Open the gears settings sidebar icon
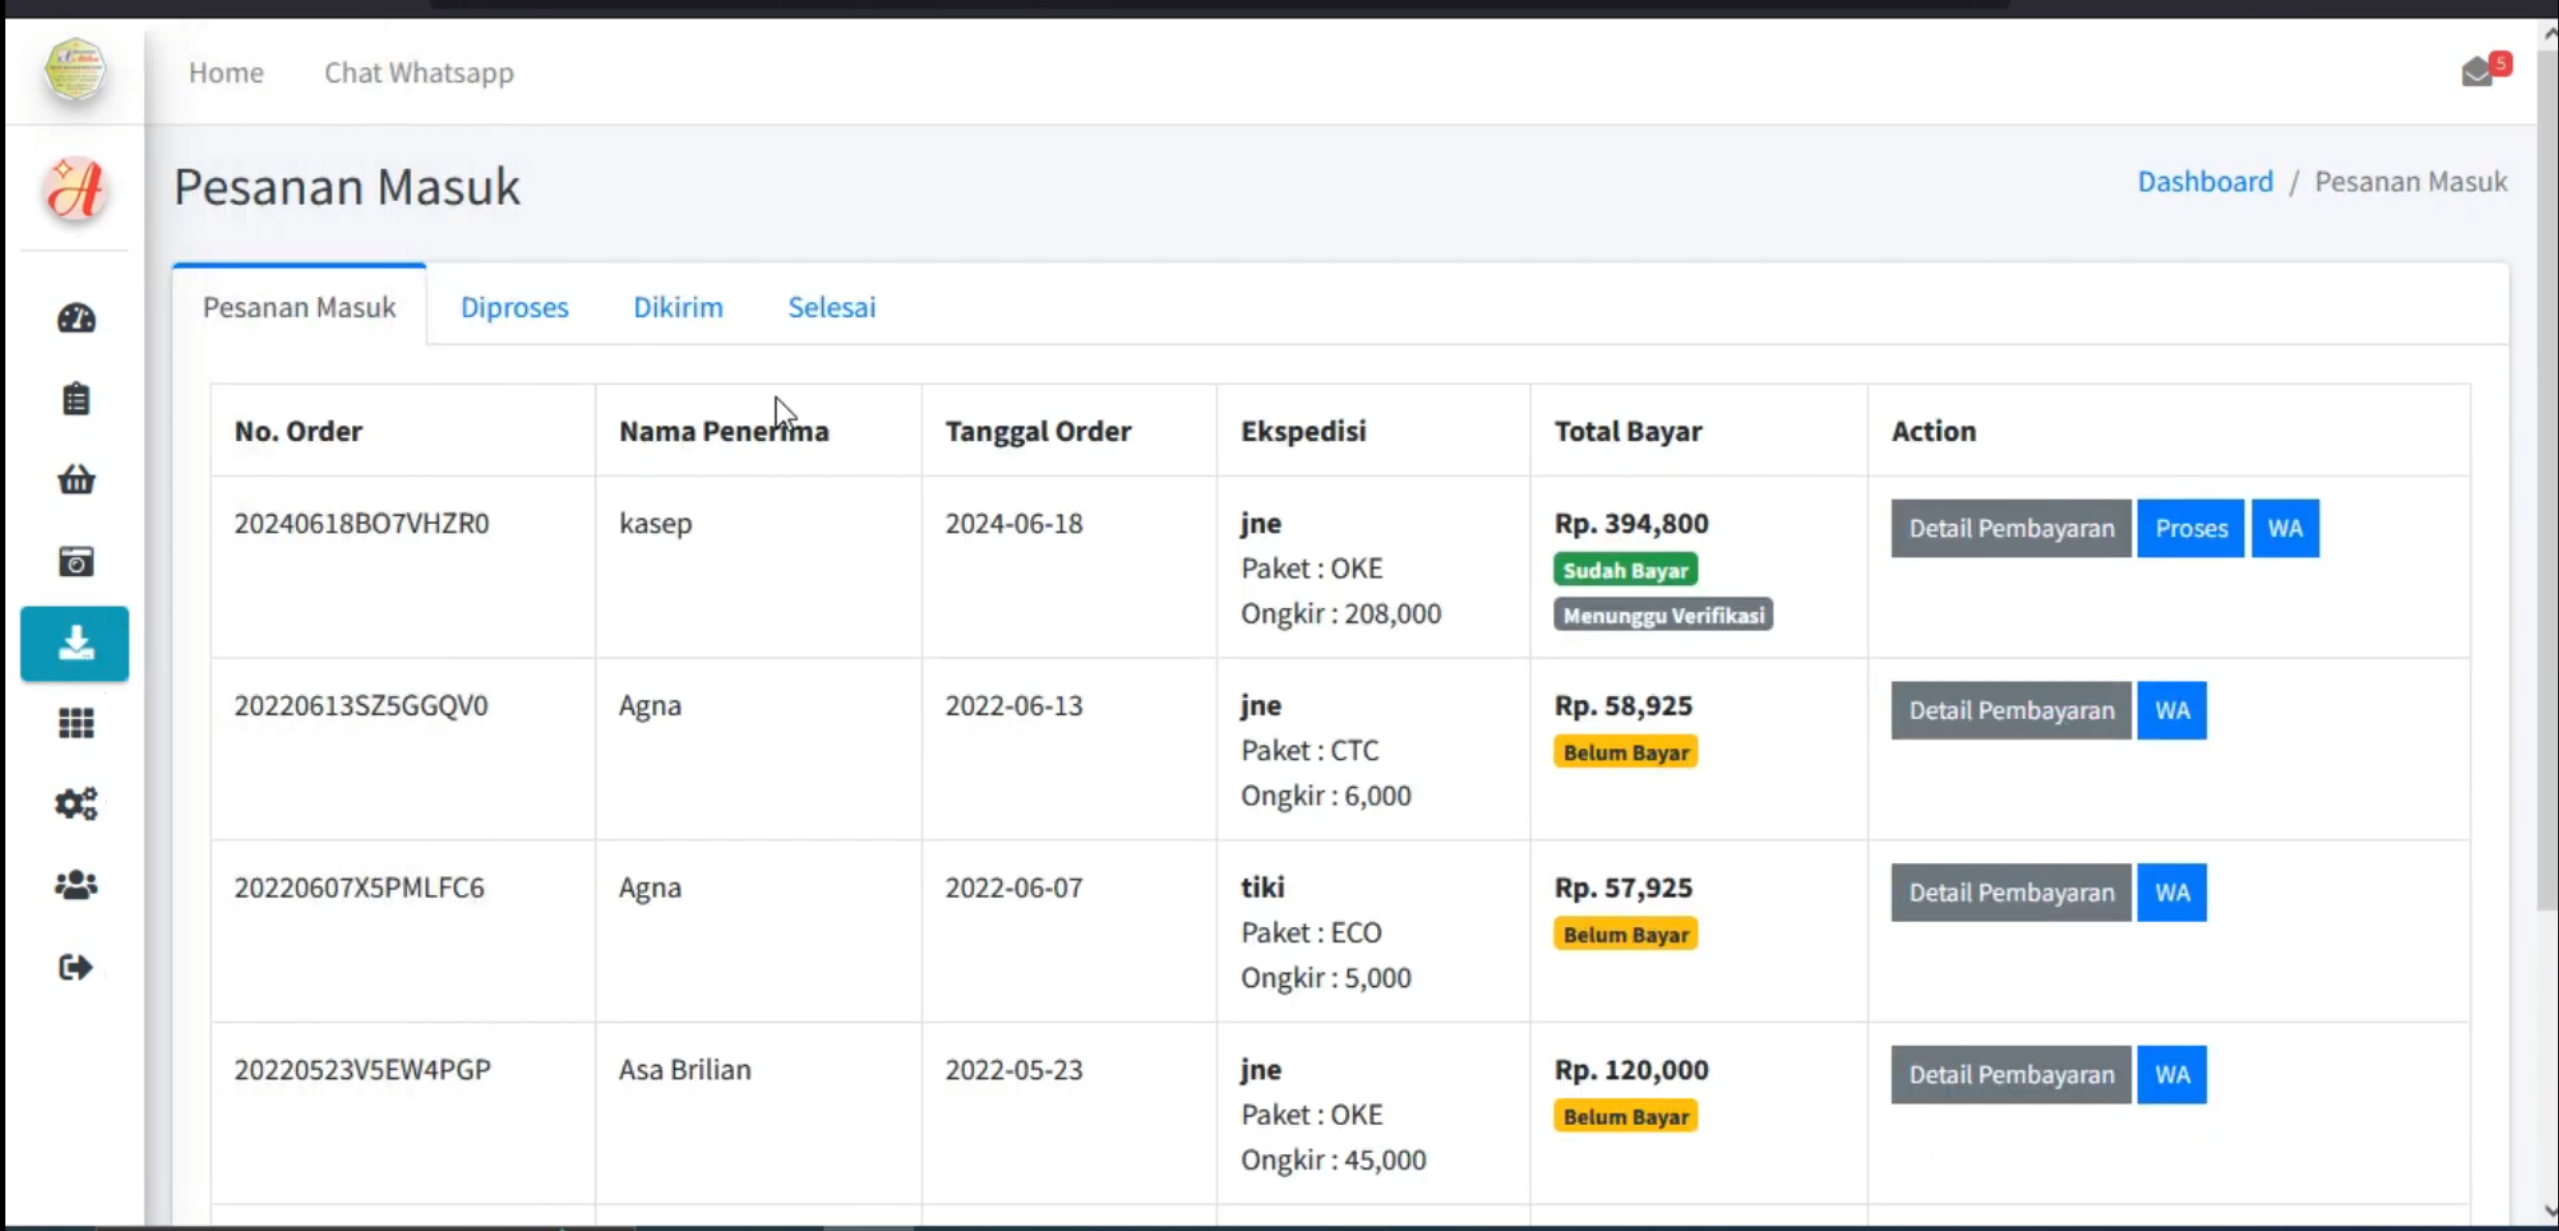The height and width of the screenshot is (1231, 2559). (x=76, y=804)
